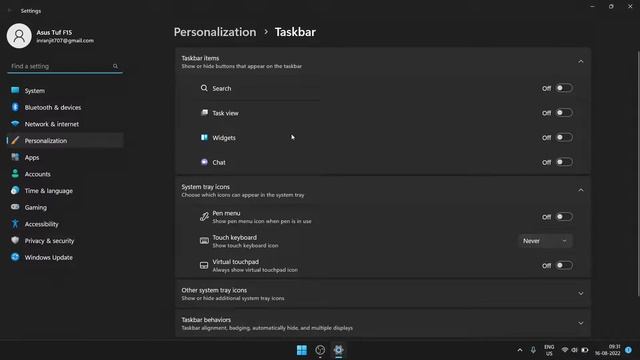Image resolution: width=640 pixels, height=360 pixels.
Task: Turn on the Task view toggle
Action: coord(564,113)
